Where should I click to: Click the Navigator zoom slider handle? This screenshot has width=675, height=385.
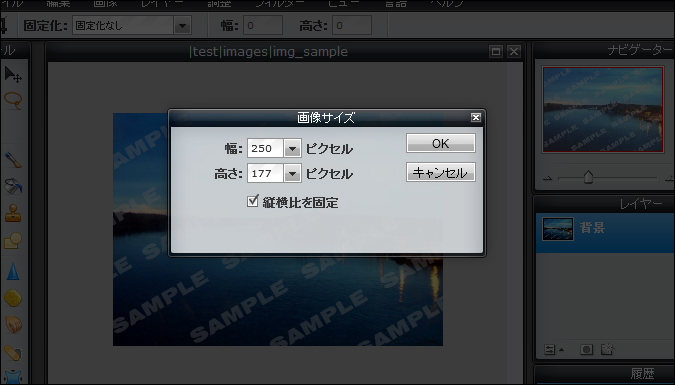[588, 177]
